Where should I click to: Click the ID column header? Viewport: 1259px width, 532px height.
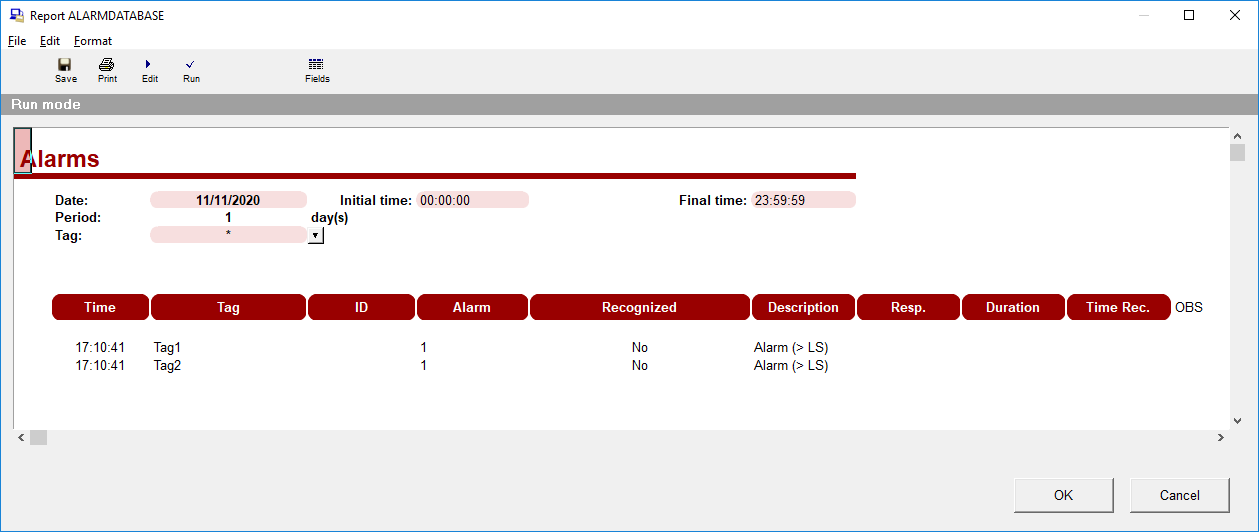[x=361, y=307]
